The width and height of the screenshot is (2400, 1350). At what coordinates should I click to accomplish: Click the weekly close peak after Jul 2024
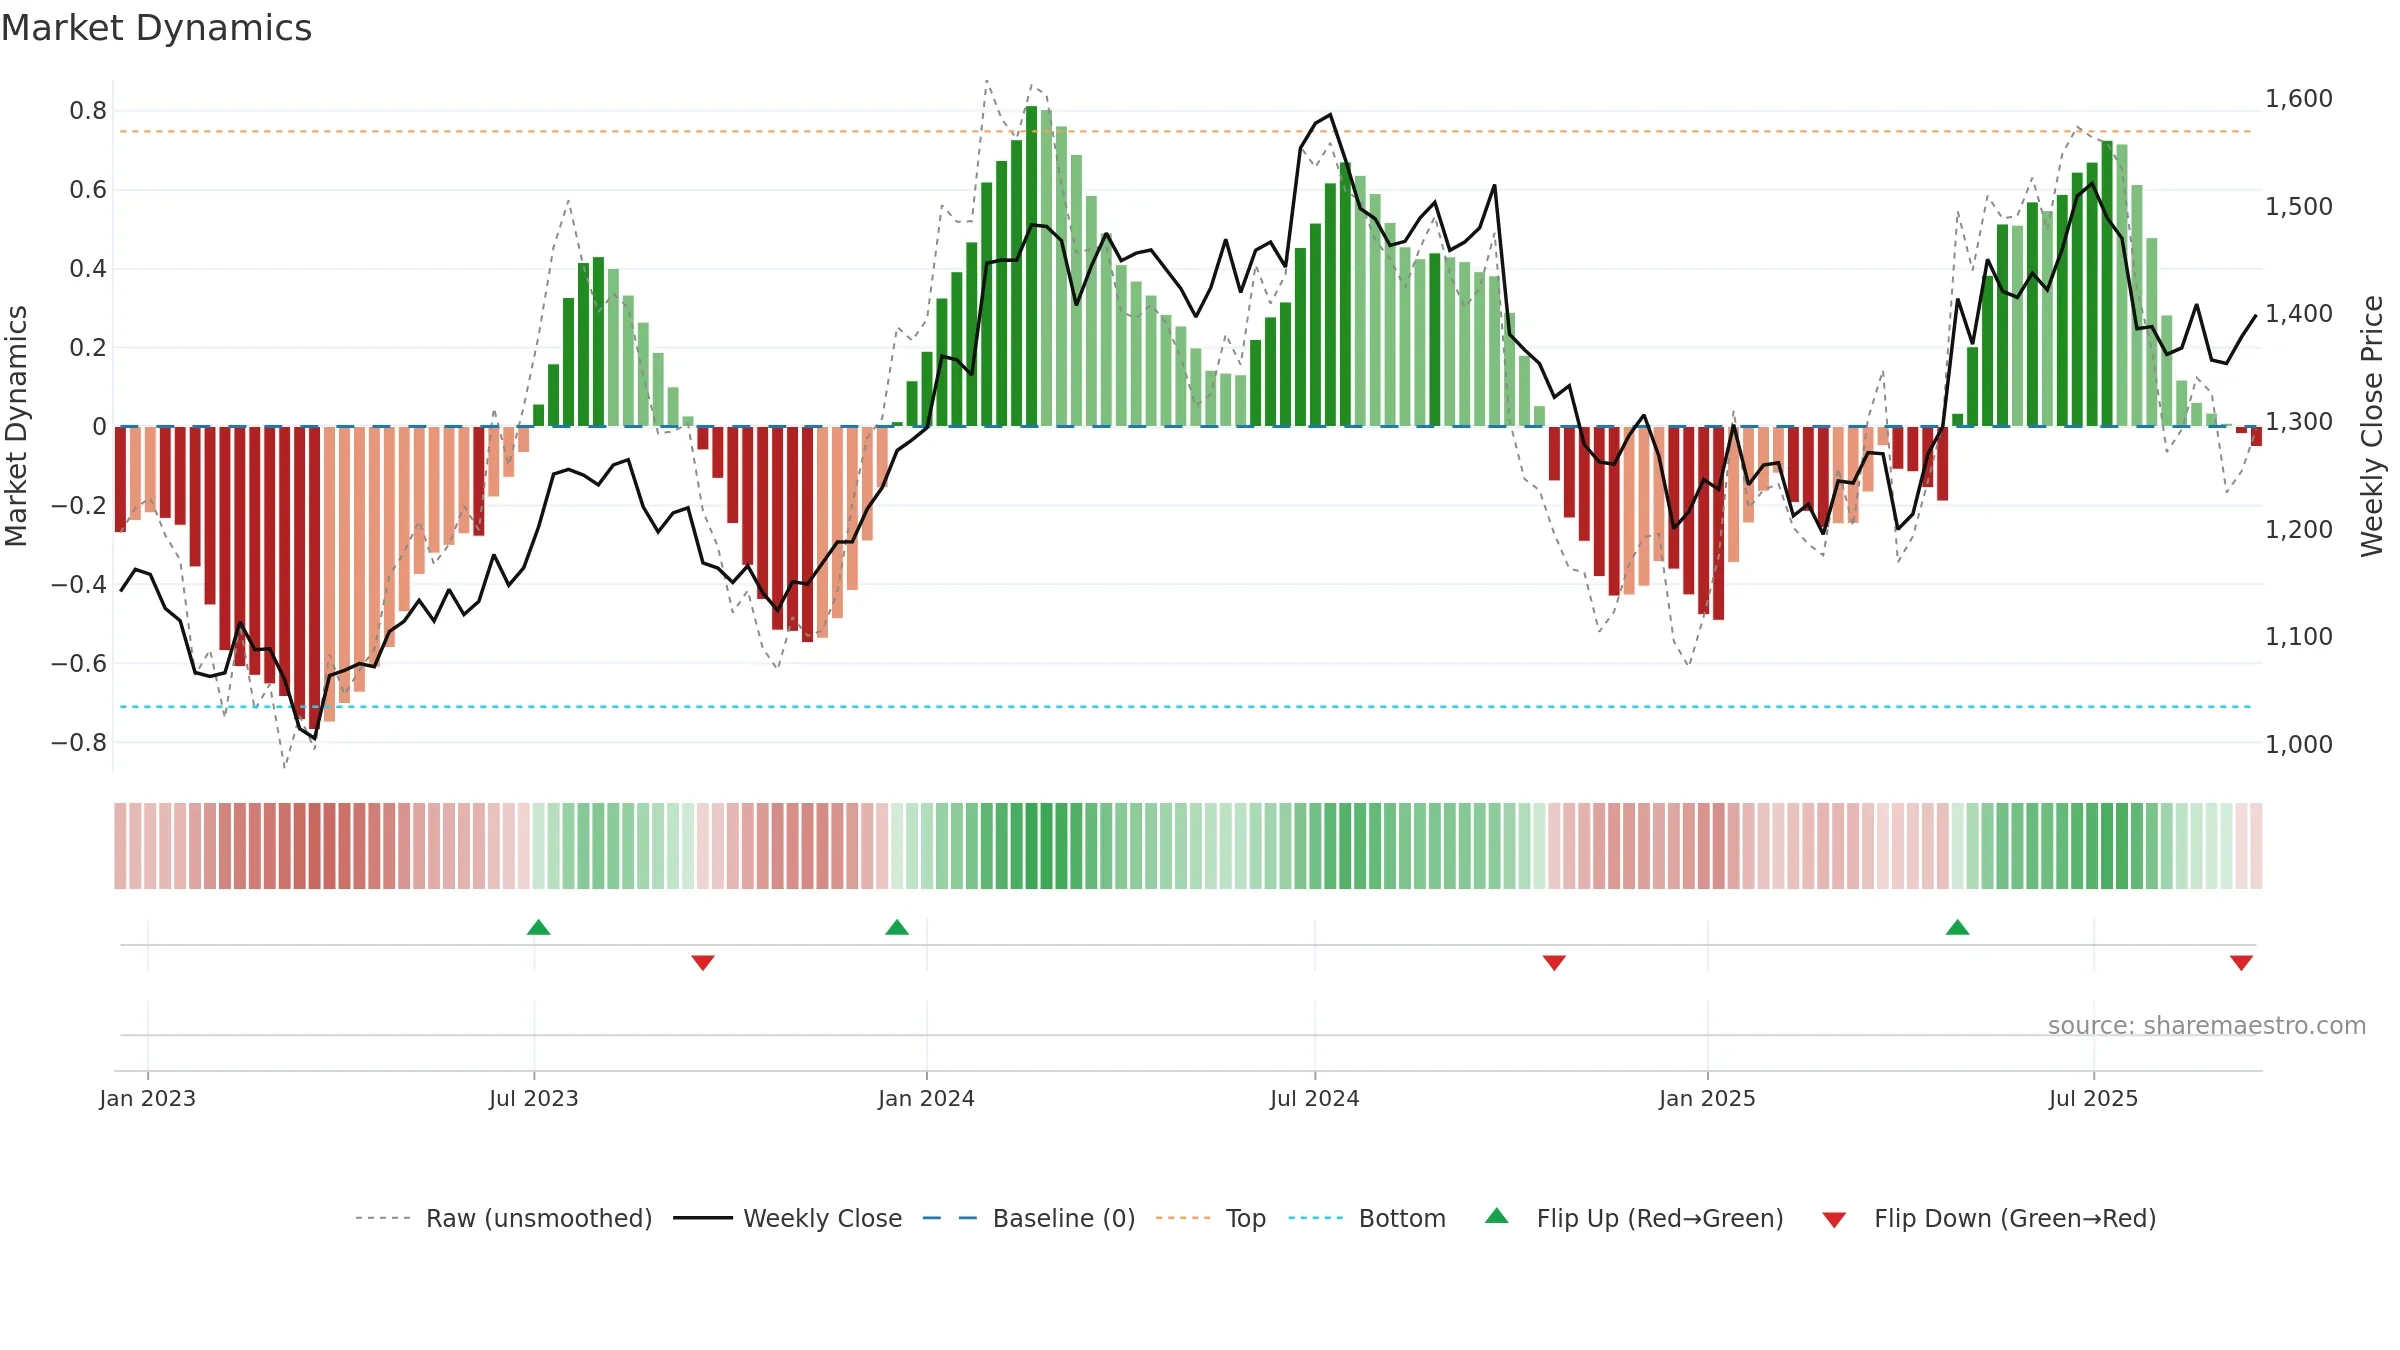pyautogui.click(x=1330, y=114)
